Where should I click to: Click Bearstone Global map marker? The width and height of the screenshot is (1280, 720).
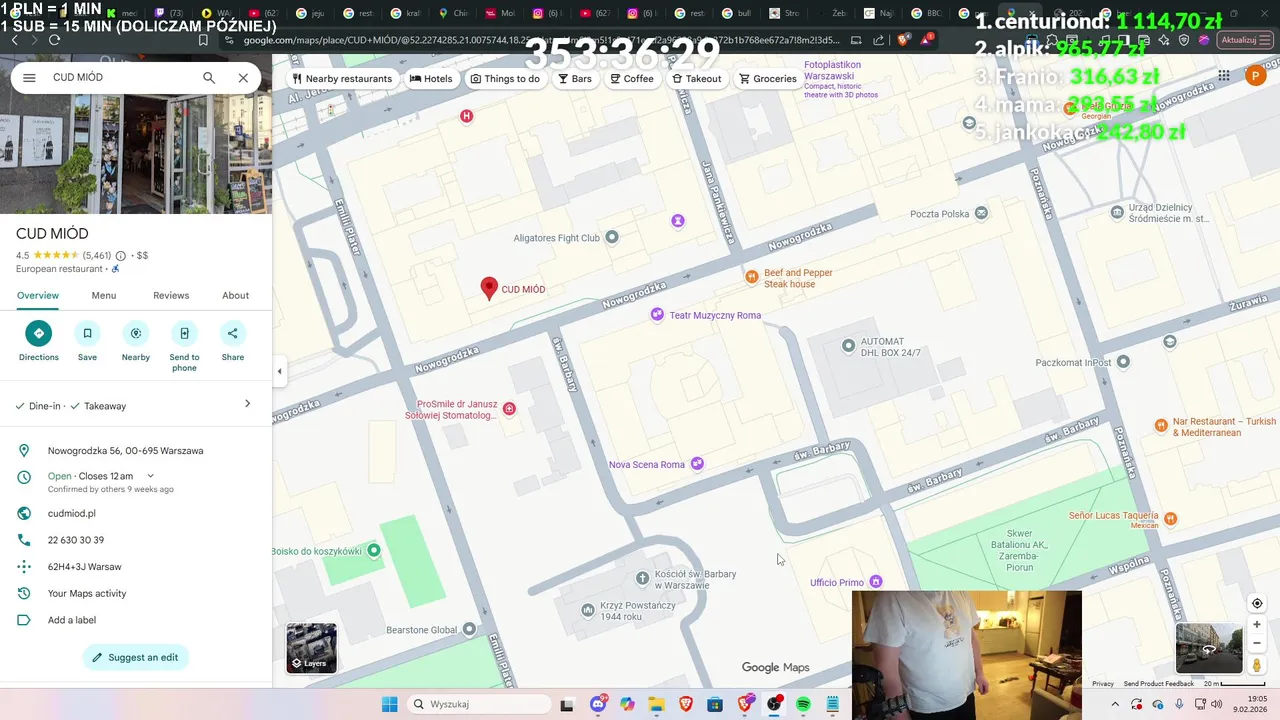click(x=470, y=629)
